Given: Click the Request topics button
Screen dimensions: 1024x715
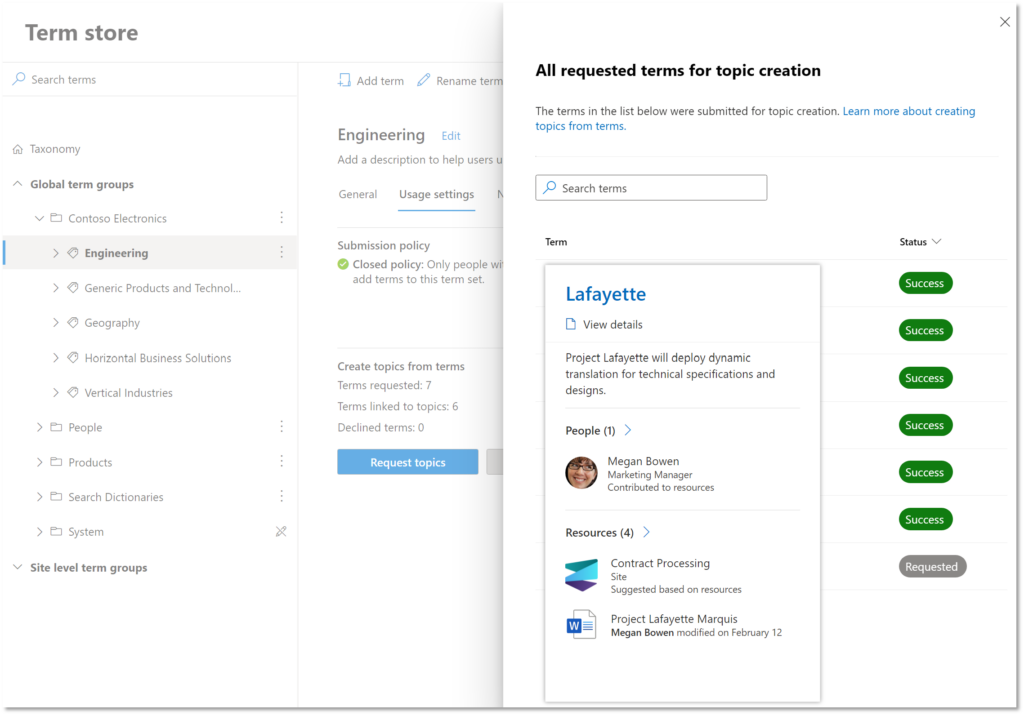Looking at the screenshot, I should [407, 461].
